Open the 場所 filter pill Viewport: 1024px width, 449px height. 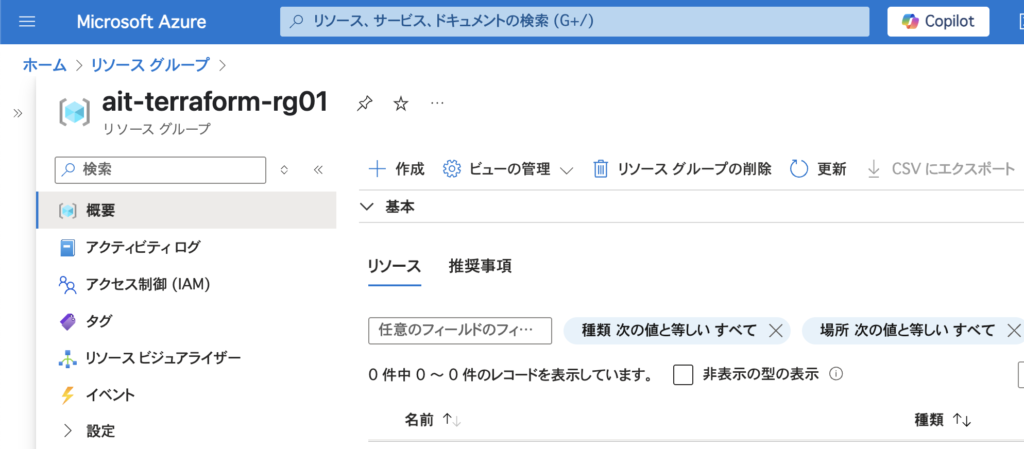(x=907, y=330)
